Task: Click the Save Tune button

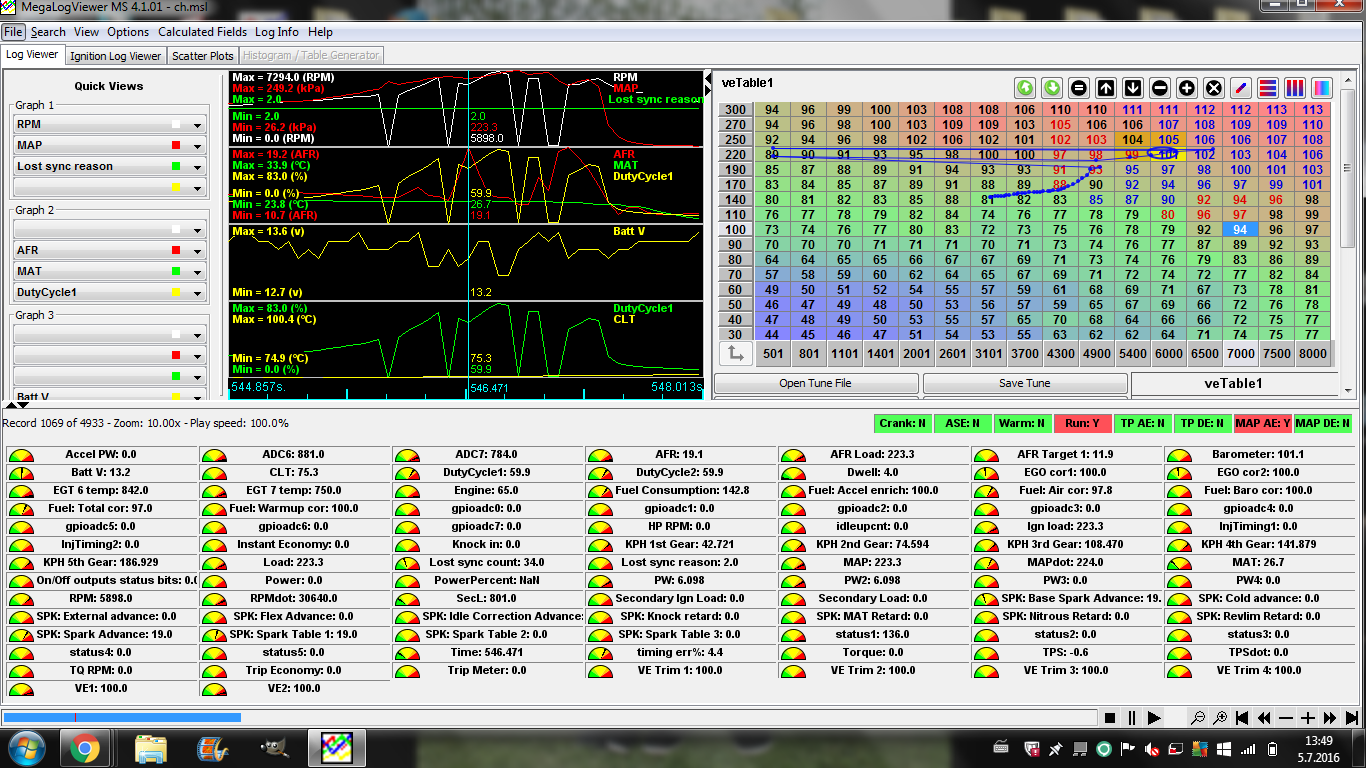Action: 1025,383
